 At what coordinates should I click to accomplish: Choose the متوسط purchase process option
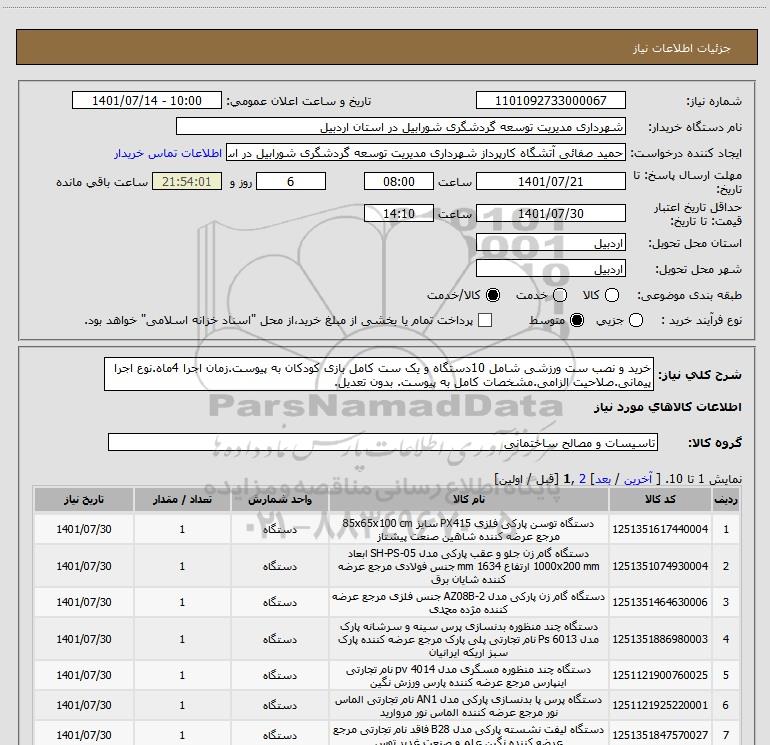coord(575,320)
